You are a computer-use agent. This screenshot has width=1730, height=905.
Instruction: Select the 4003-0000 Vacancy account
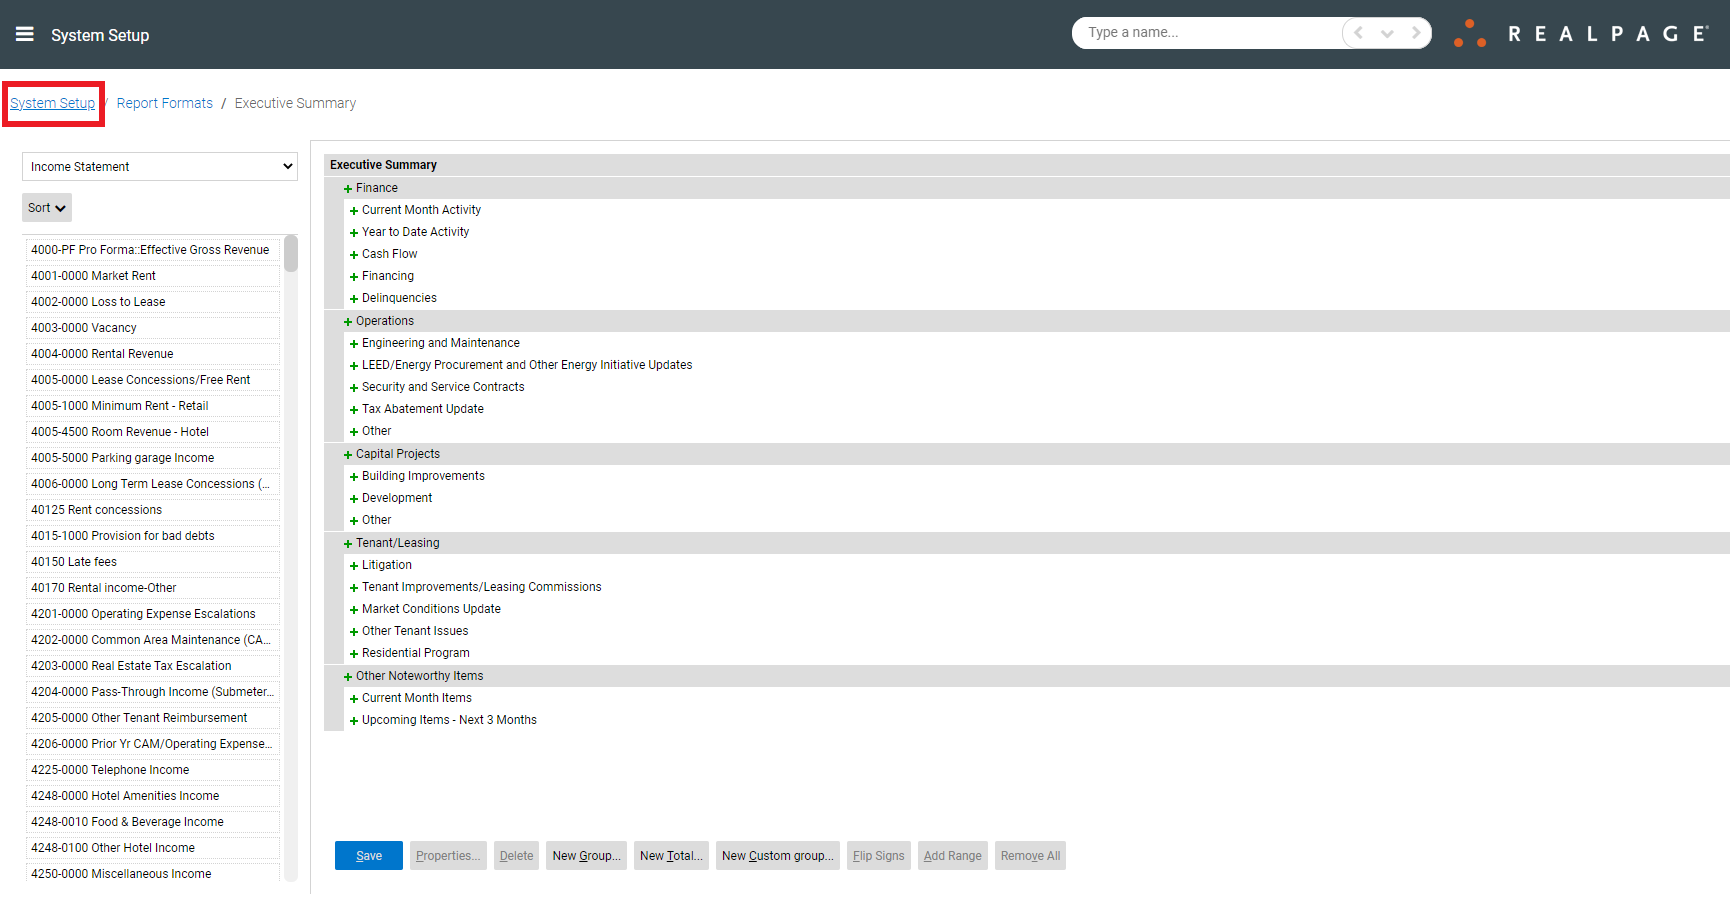[83, 327]
